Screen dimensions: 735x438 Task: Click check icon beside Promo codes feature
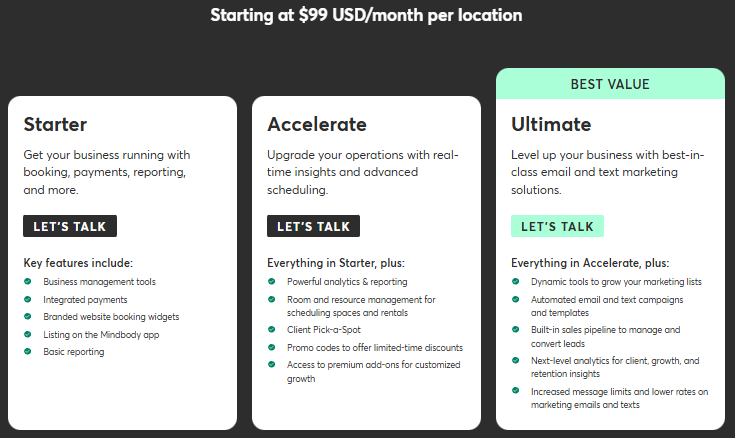click(x=272, y=347)
